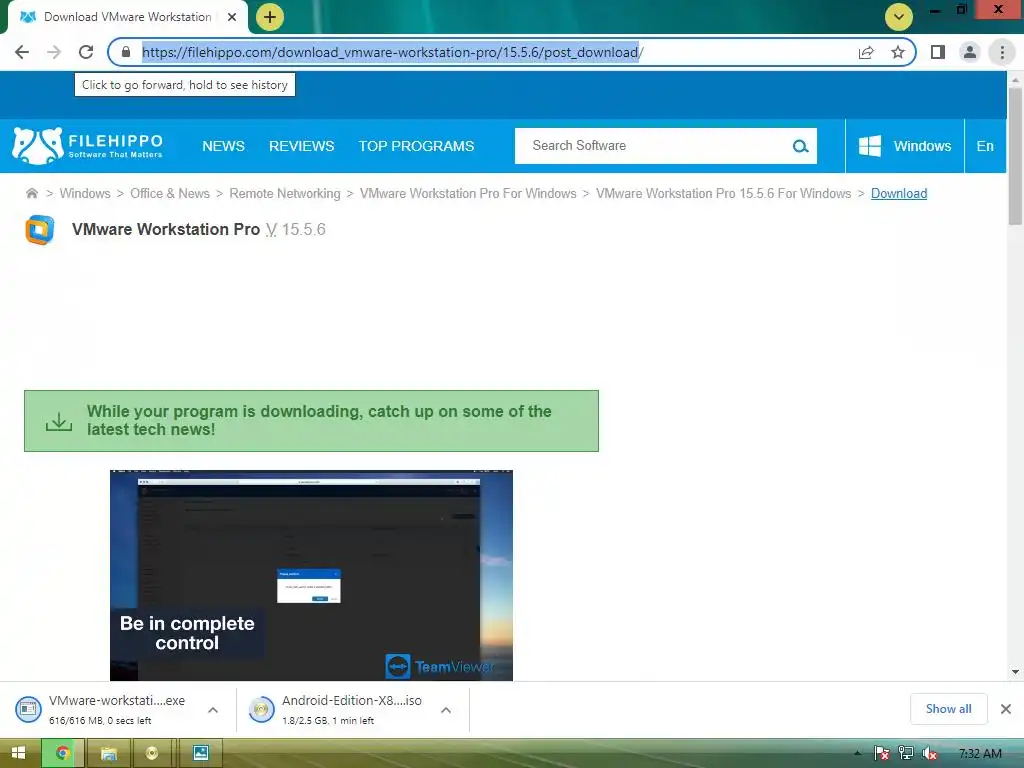This screenshot has width=1024, height=768.
Task: Show hidden system tray icons
Action: point(857,753)
